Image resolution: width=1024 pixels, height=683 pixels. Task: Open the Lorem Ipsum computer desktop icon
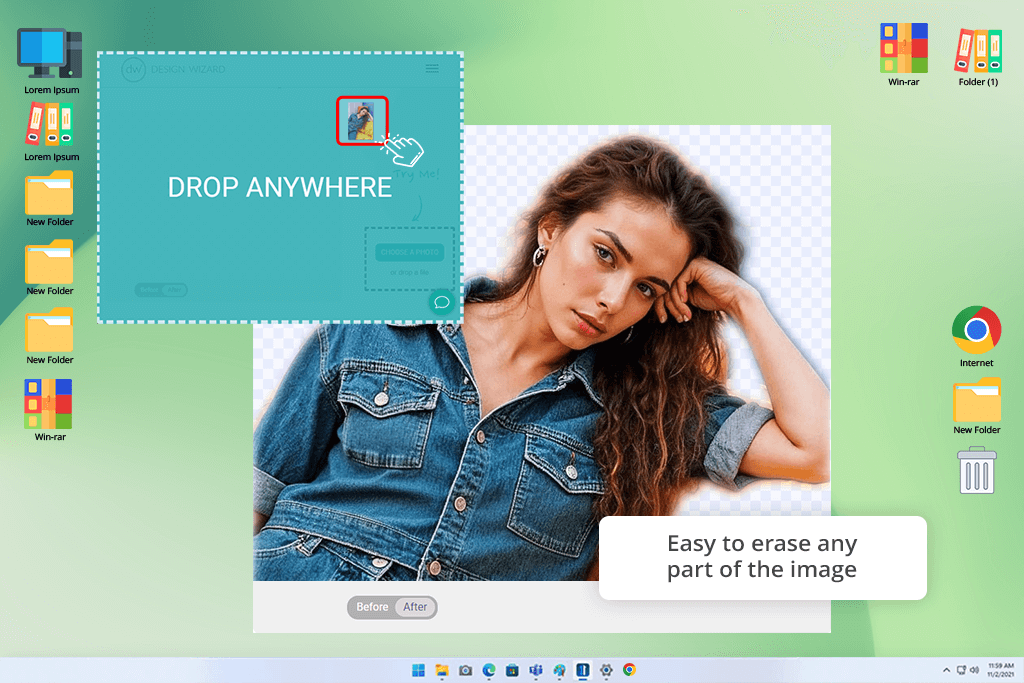coord(50,60)
